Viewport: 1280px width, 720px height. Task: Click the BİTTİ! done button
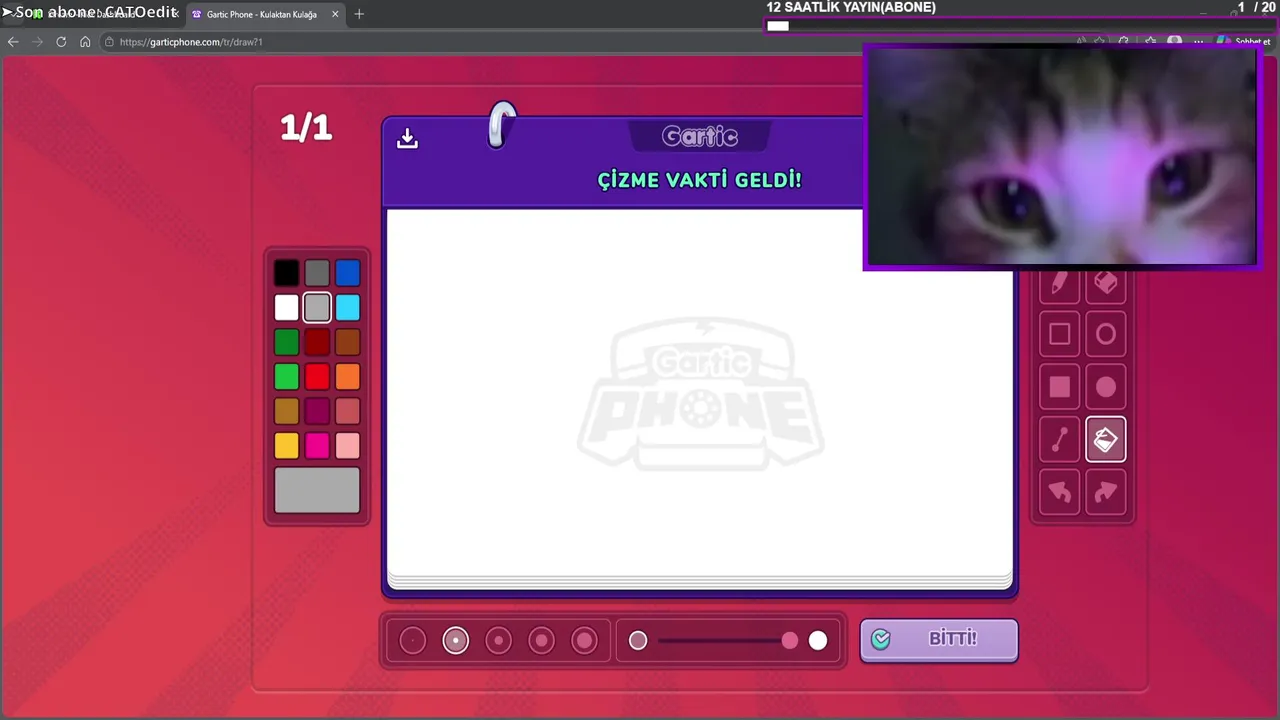coord(939,640)
